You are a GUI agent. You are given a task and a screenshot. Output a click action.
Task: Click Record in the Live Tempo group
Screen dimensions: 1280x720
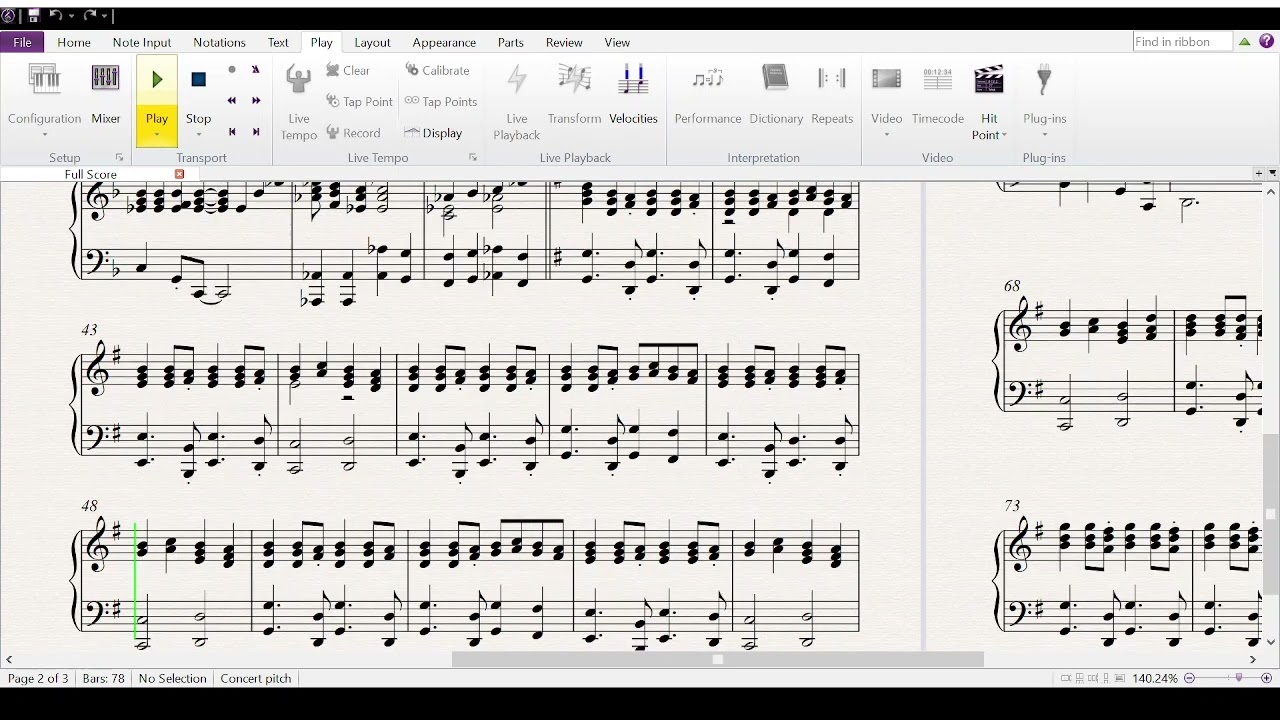[x=353, y=132]
